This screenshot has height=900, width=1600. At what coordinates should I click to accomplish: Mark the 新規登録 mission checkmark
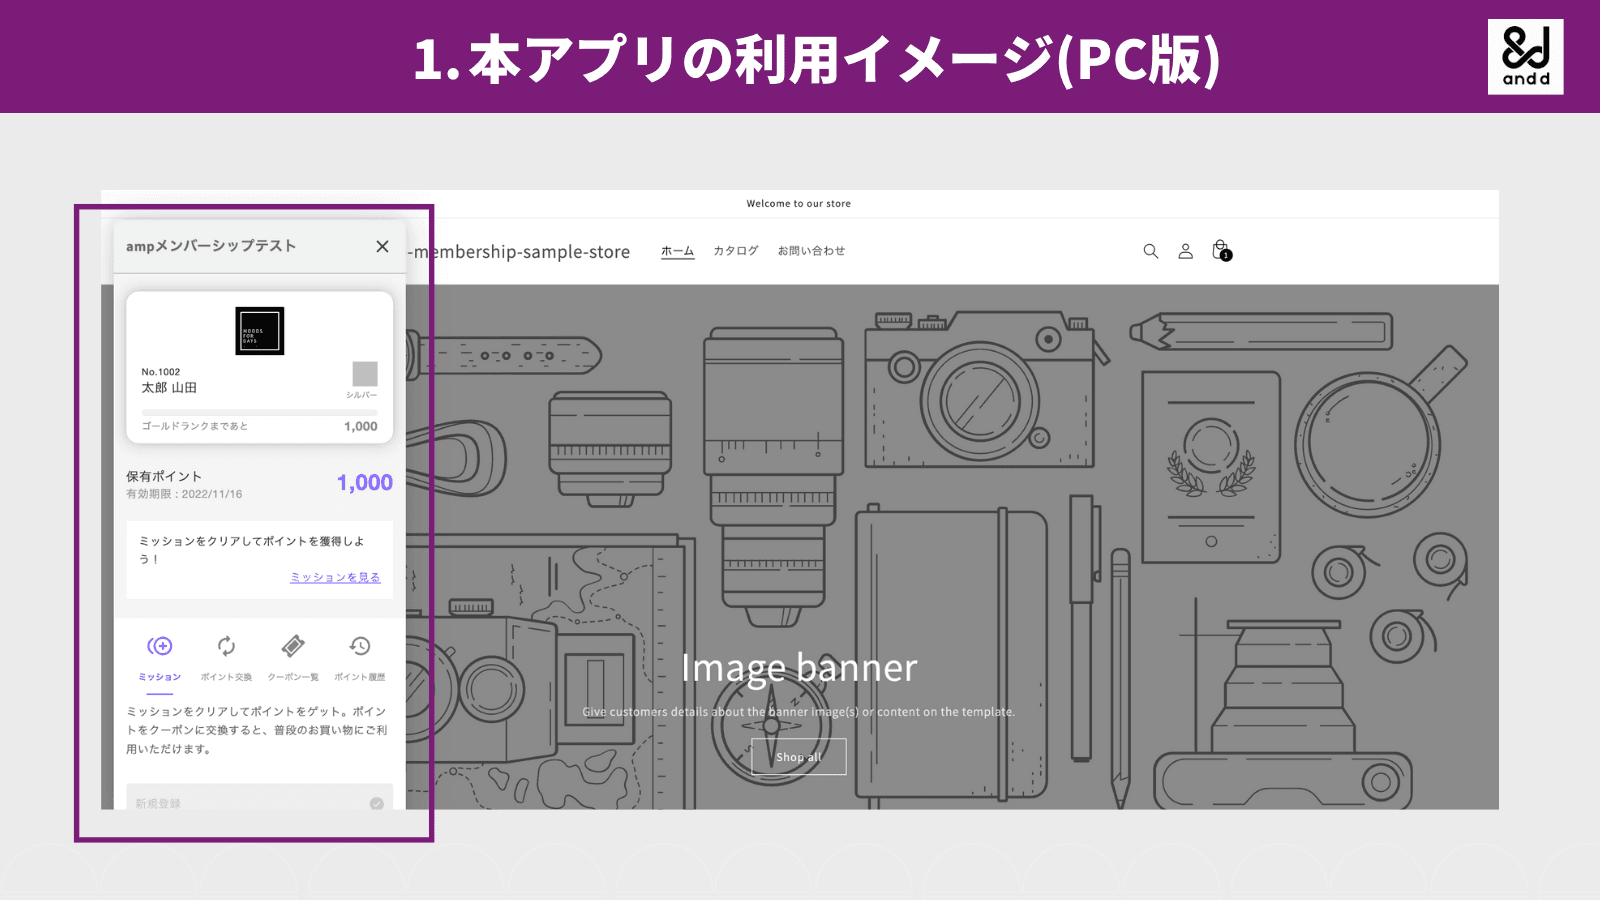pyautogui.click(x=376, y=803)
